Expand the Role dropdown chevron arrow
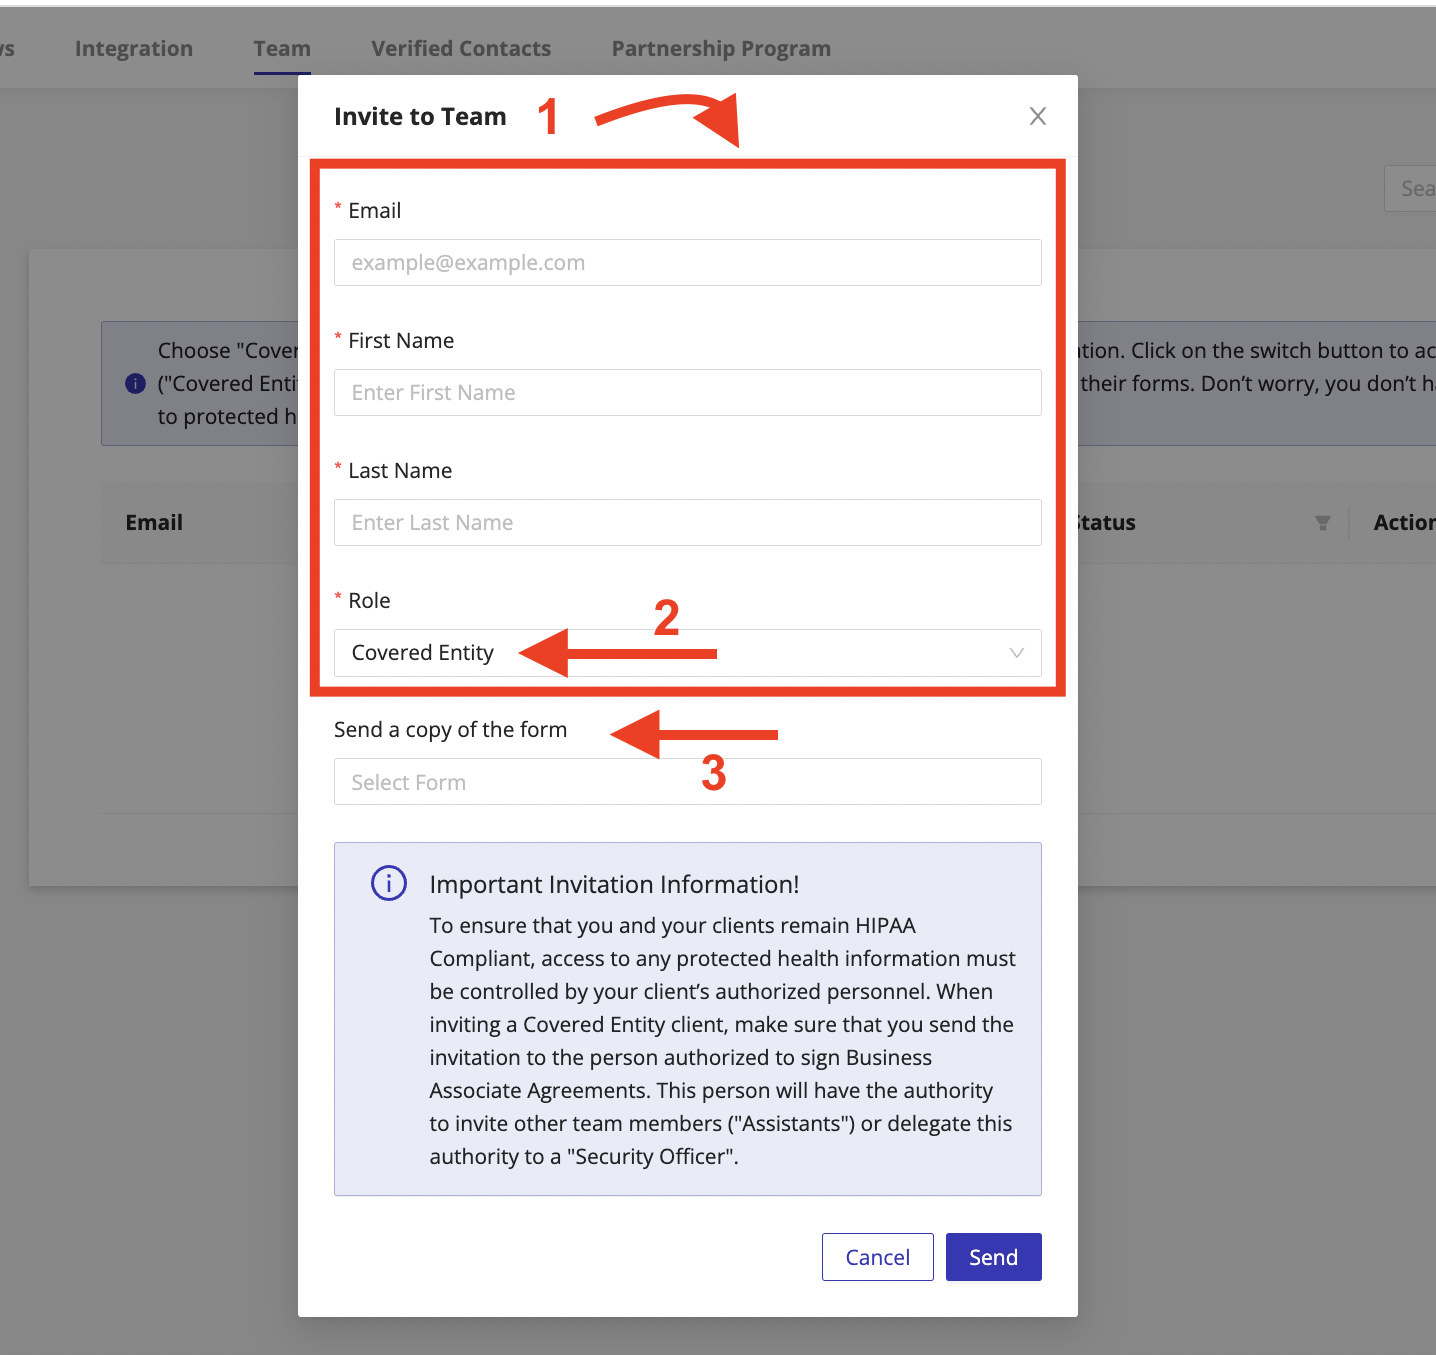The width and height of the screenshot is (1436, 1355). click(1016, 653)
